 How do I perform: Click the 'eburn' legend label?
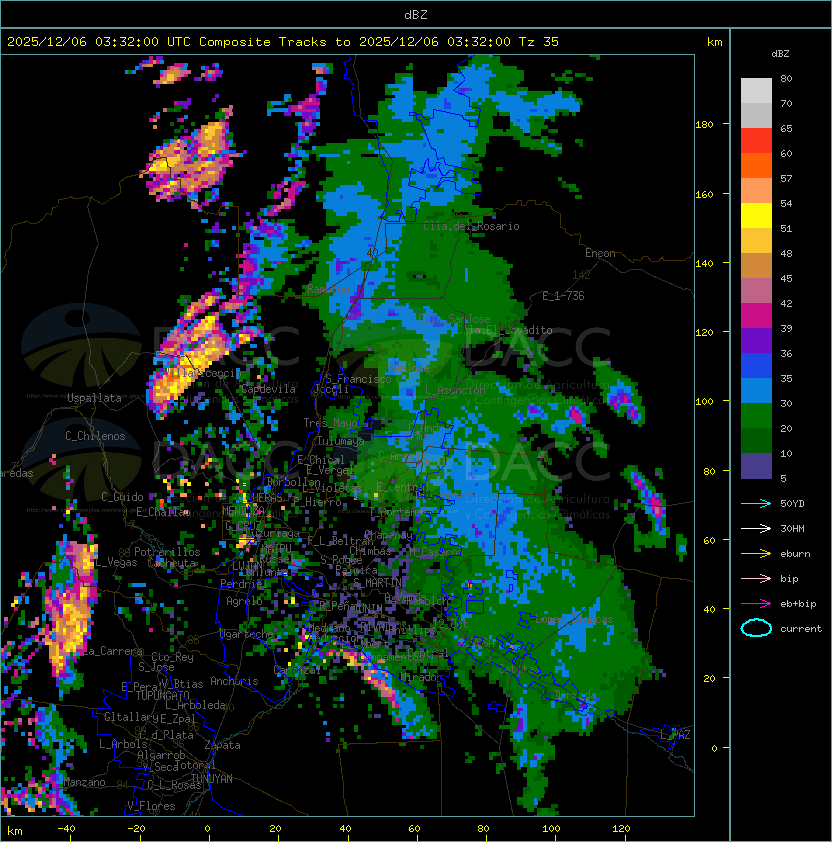coord(795,554)
